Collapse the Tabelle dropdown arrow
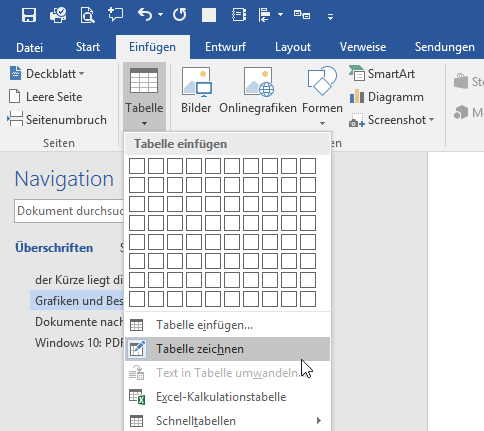The width and height of the screenshot is (484, 431). click(x=144, y=124)
